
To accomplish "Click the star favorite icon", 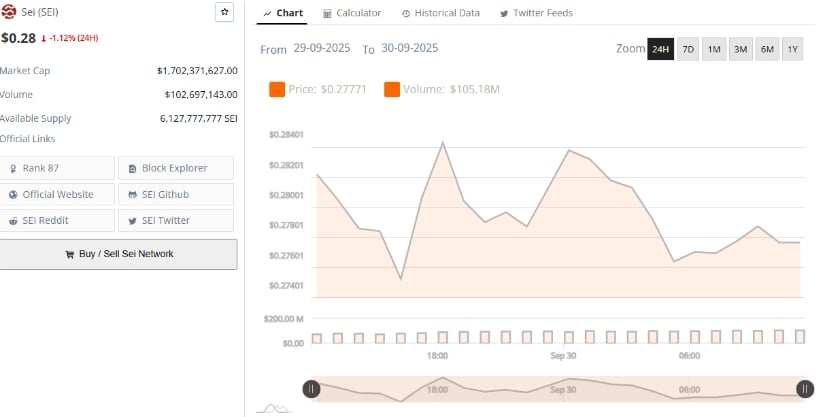I will [x=225, y=12].
